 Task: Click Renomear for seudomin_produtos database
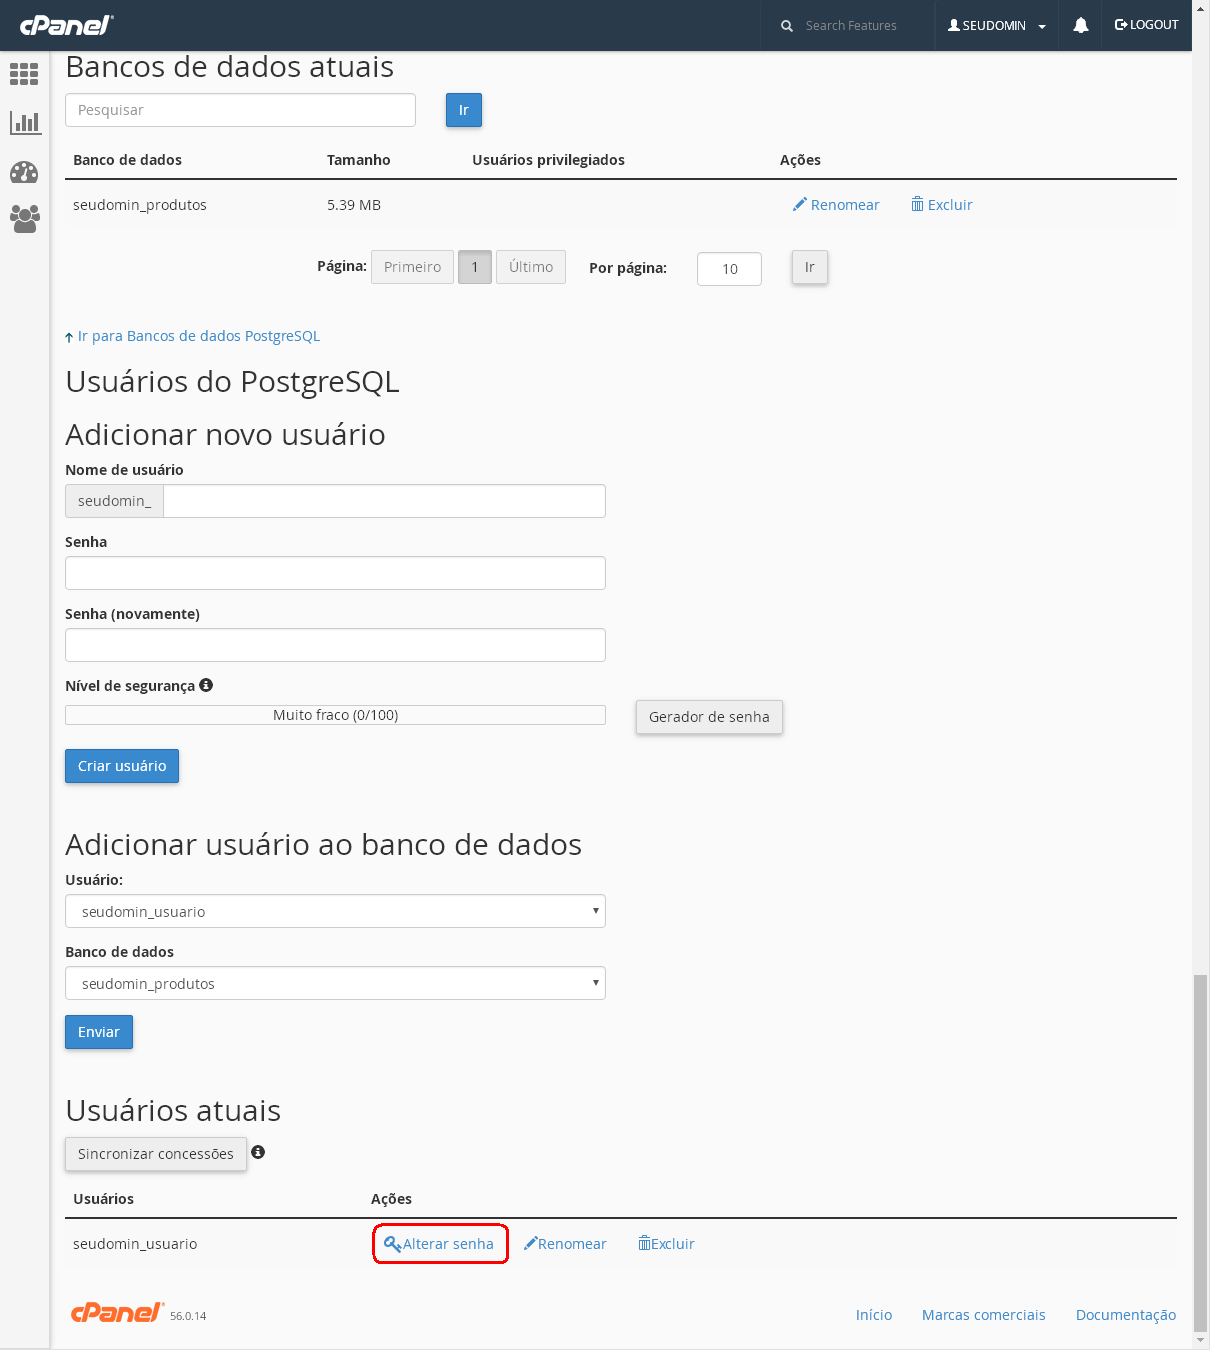coord(836,205)
